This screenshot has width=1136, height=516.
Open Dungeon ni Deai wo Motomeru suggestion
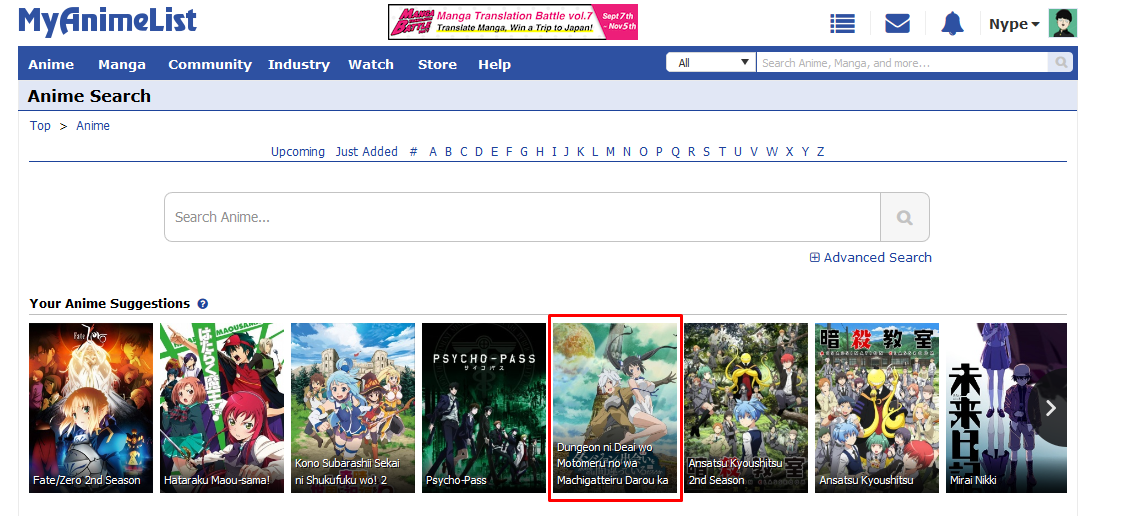click(615, 408)
